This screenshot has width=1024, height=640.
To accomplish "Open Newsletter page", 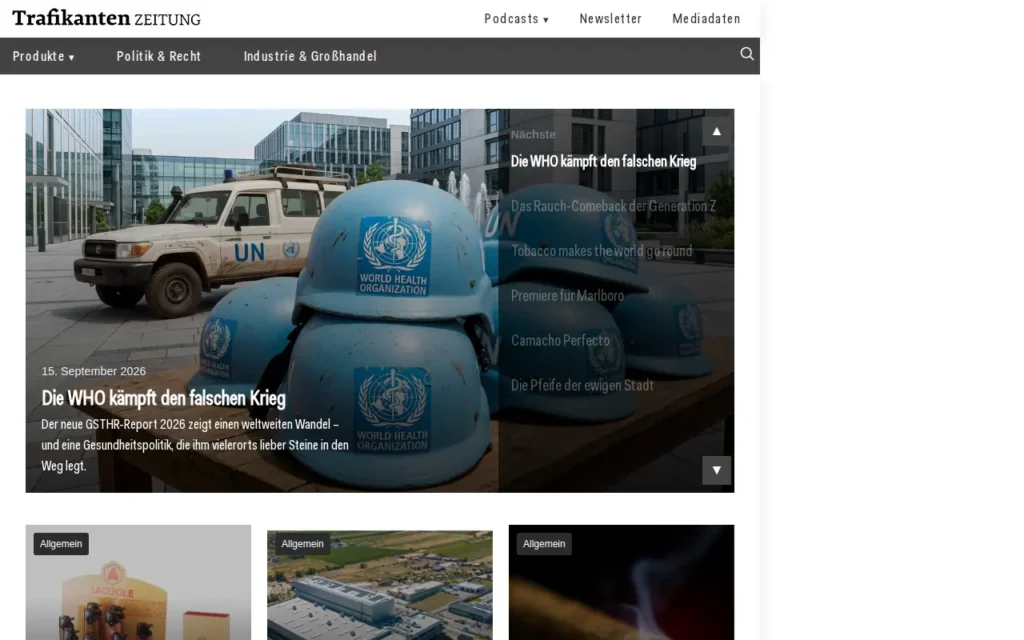I will click(x=610, y=19).
